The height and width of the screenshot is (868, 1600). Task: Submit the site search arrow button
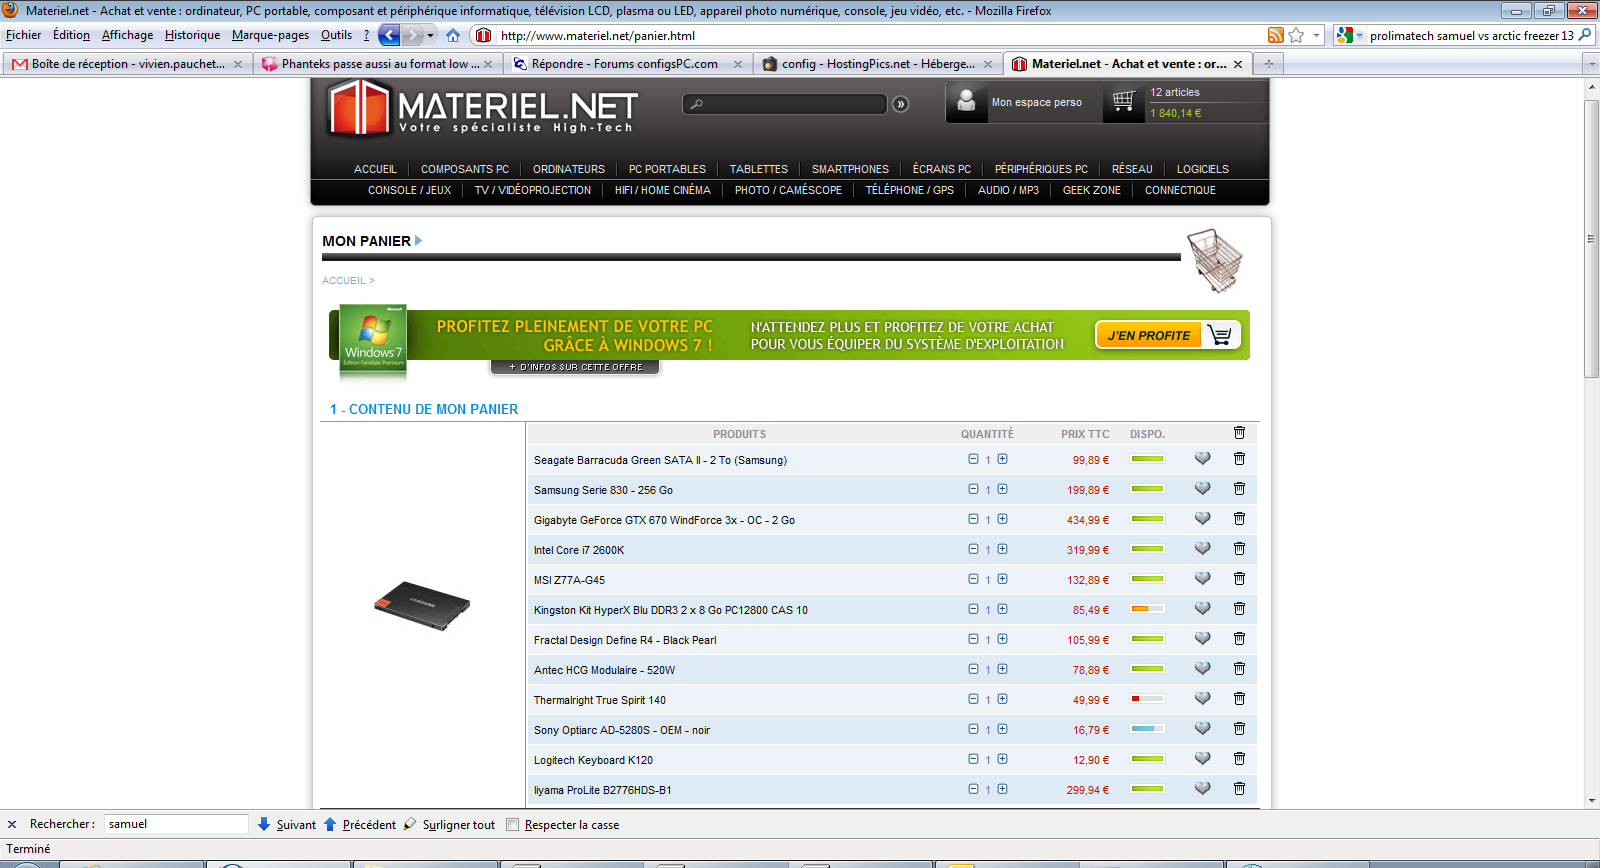coord(900,104)
